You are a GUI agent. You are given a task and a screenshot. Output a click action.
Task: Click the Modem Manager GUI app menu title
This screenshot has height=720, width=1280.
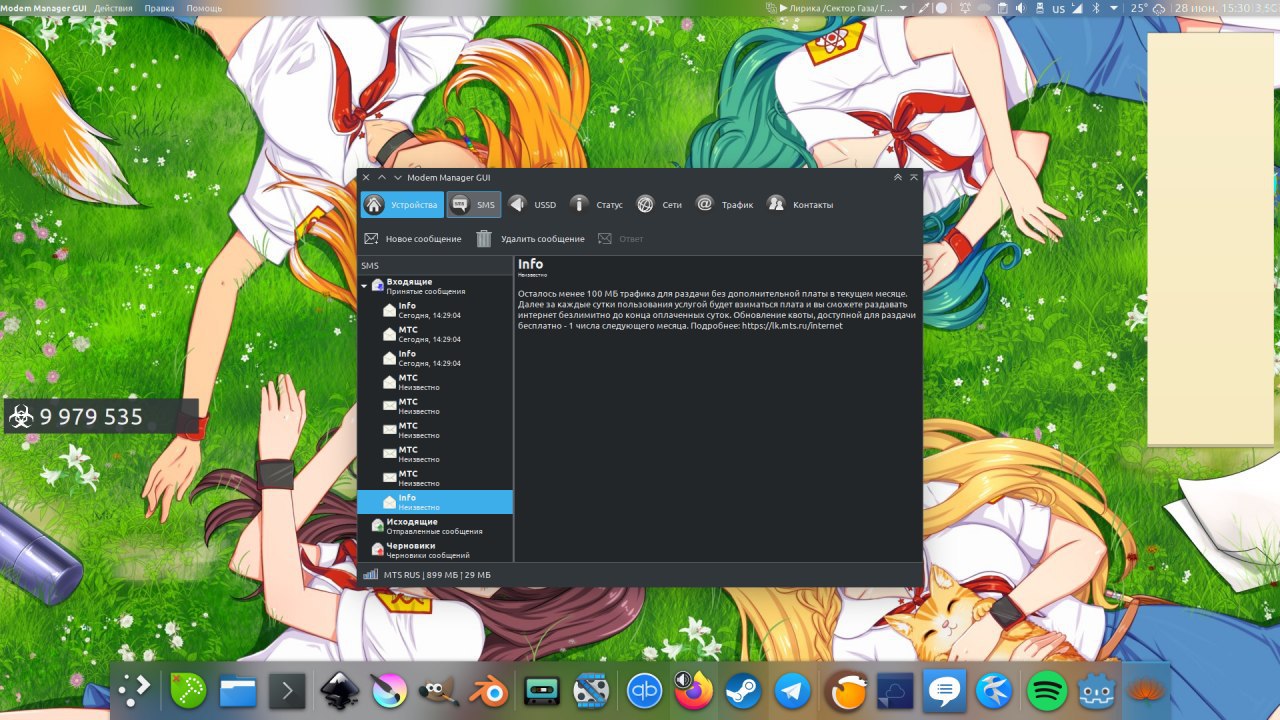point(44,8)
